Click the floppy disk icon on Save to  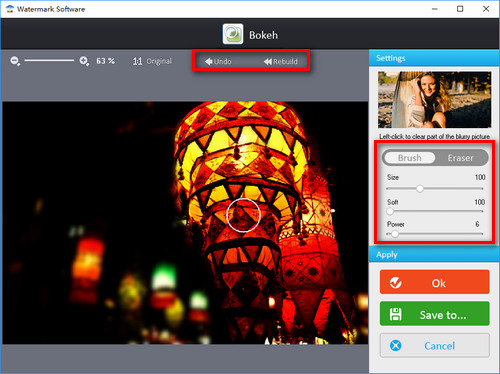click(x=396, y=314)
